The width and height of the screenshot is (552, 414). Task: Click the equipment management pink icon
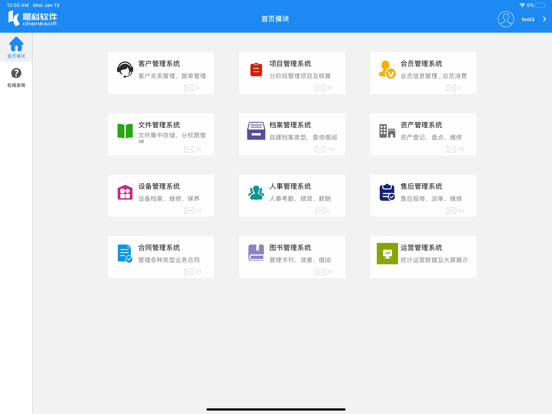(125, 192)
